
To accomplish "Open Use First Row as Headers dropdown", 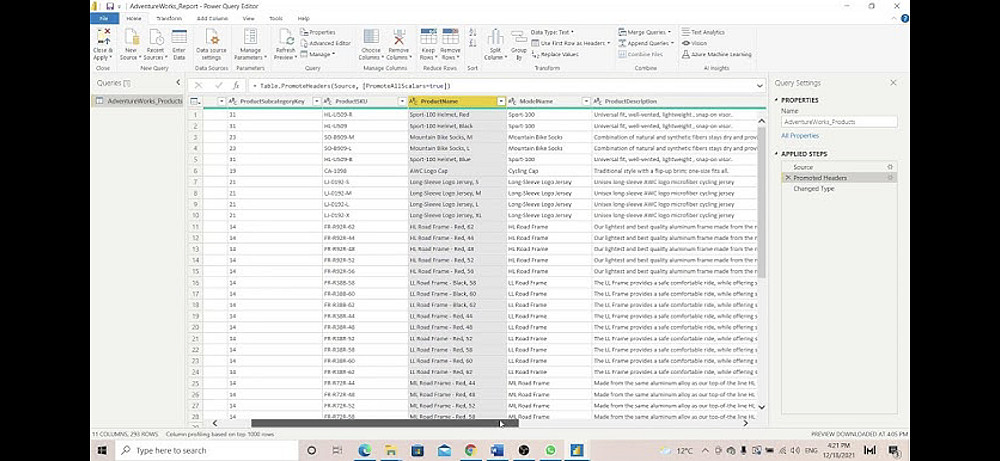I will pos(570,43).
